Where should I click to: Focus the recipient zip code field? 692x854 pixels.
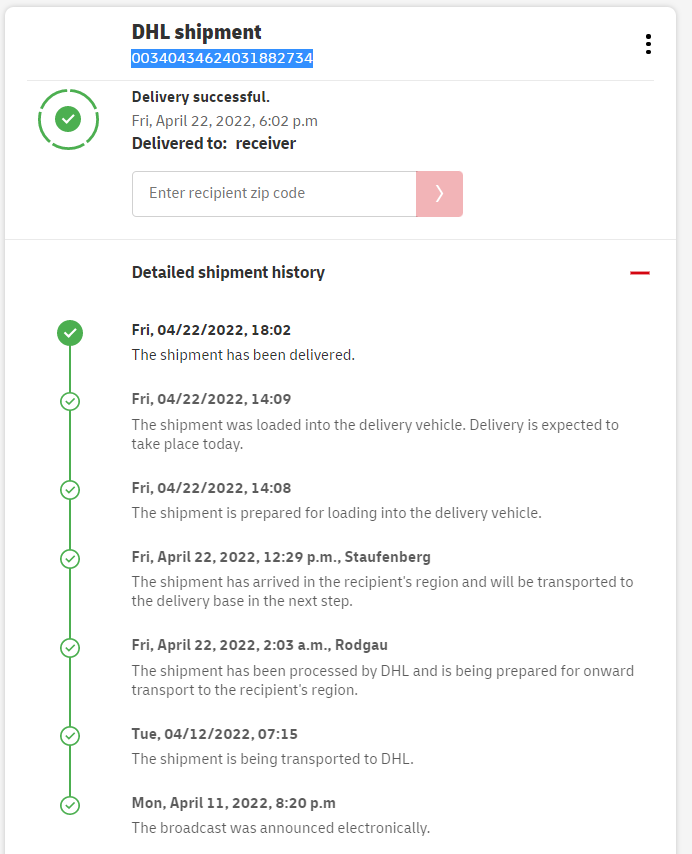pos(274,194)
